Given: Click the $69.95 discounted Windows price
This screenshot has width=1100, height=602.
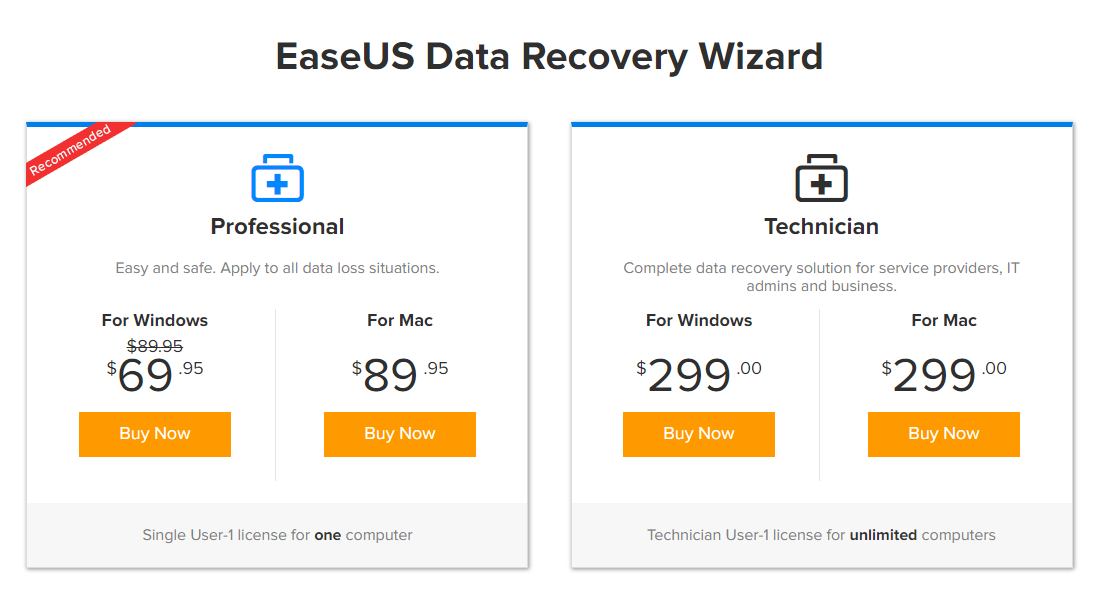Looking at the screenshot, I should pos(155,375).
